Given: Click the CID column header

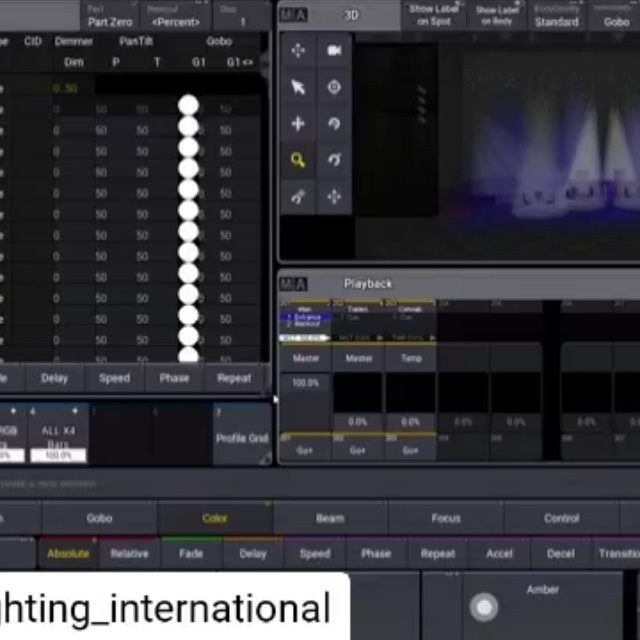Looking at the screenshot, I should tap(33, 41).
